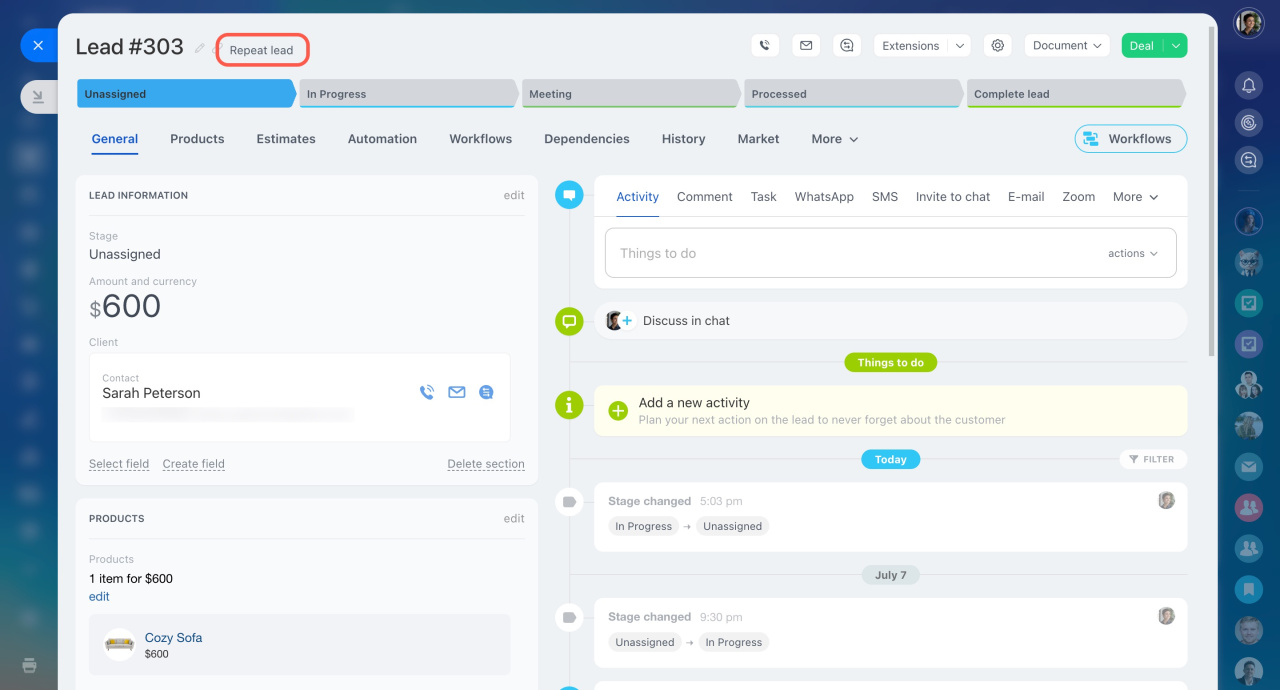Click the green Deal button

[1141, 46]
